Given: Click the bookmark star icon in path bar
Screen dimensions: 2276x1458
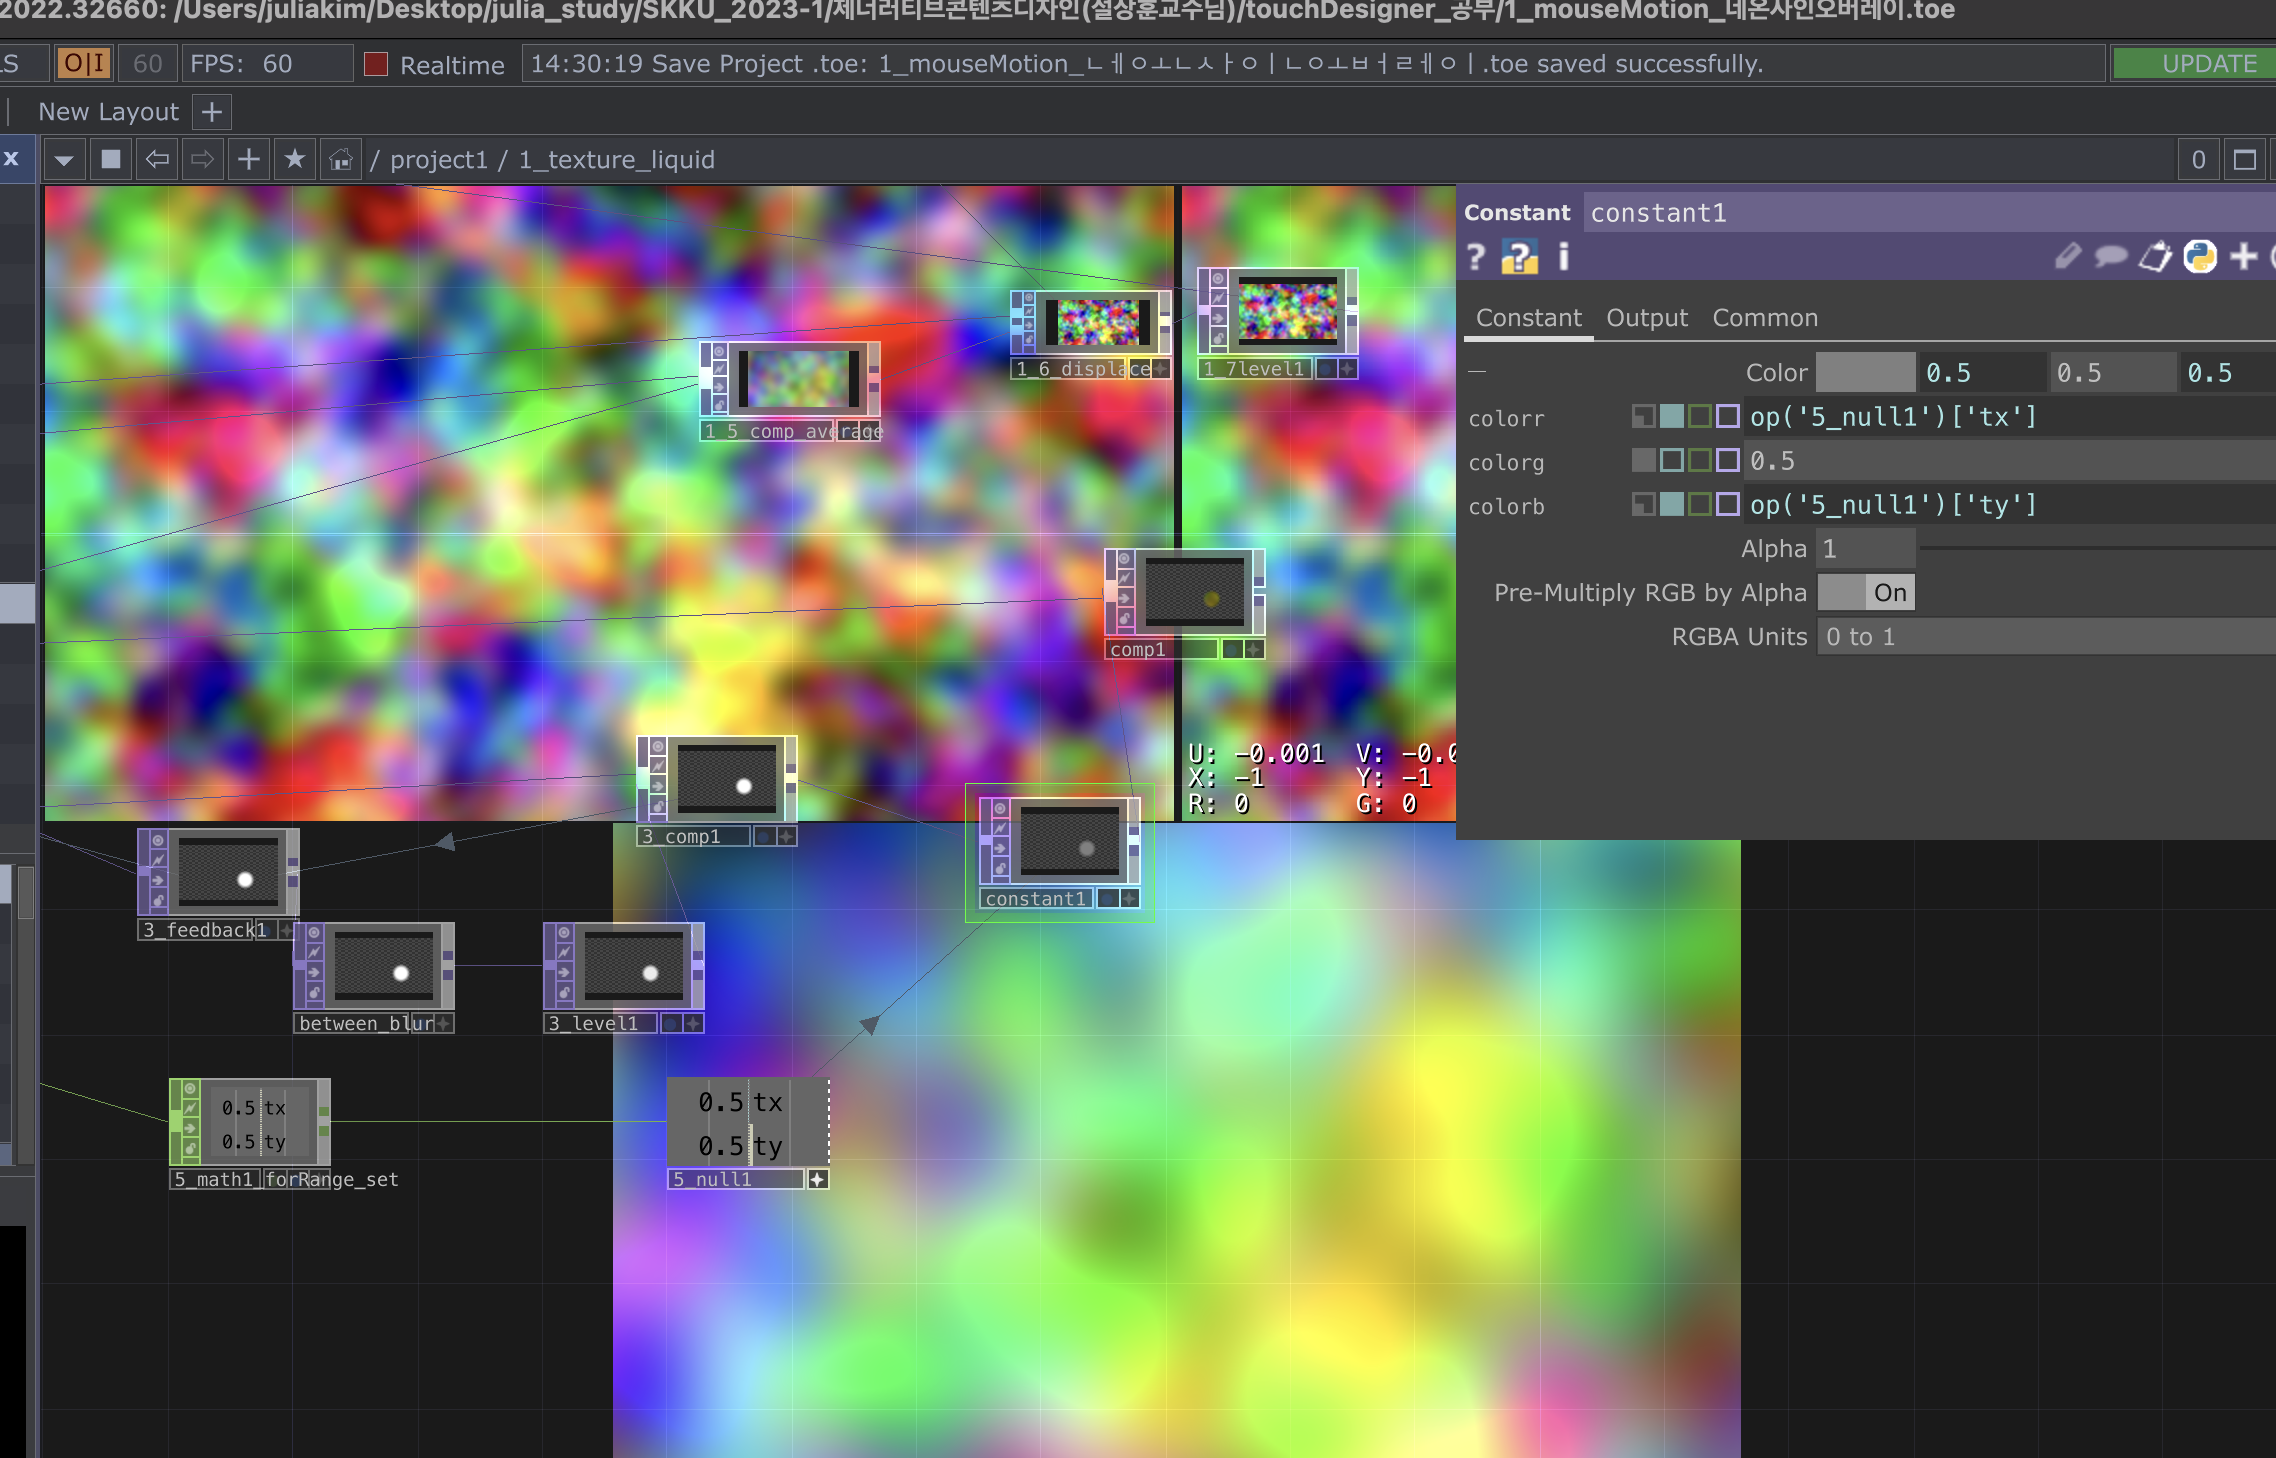Looking at the screenshot, I should tap(294, 160).
